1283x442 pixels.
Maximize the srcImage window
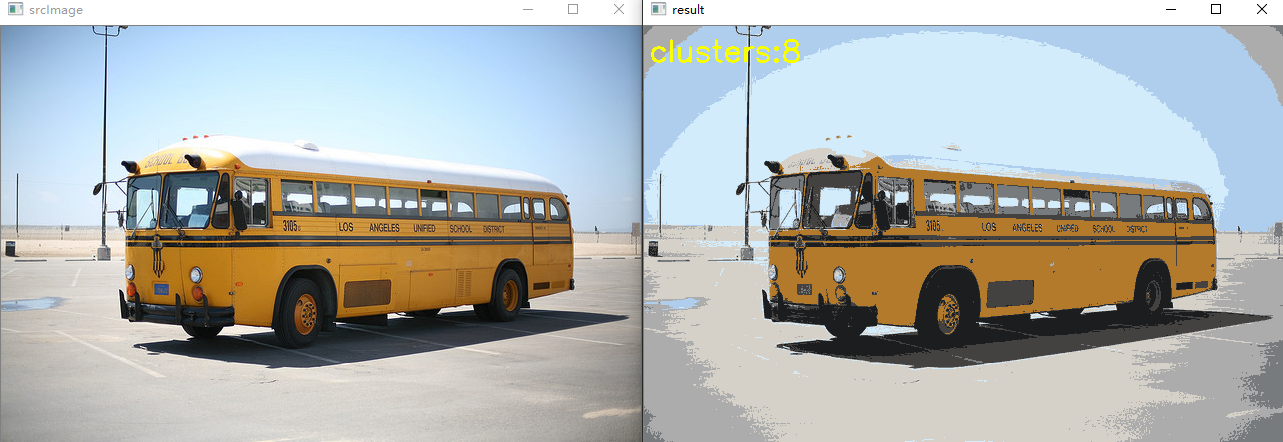click(x=573, y=9)
